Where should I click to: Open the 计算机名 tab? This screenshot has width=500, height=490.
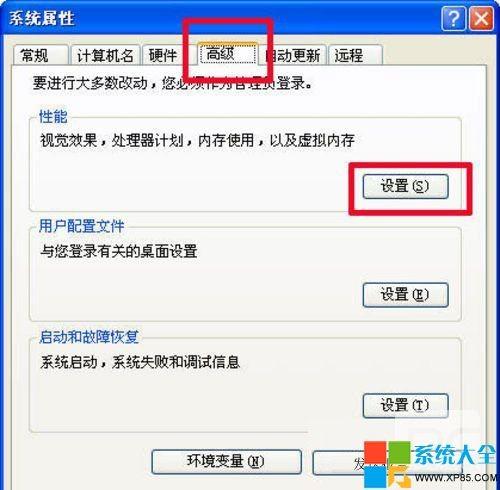coord(105,55)
